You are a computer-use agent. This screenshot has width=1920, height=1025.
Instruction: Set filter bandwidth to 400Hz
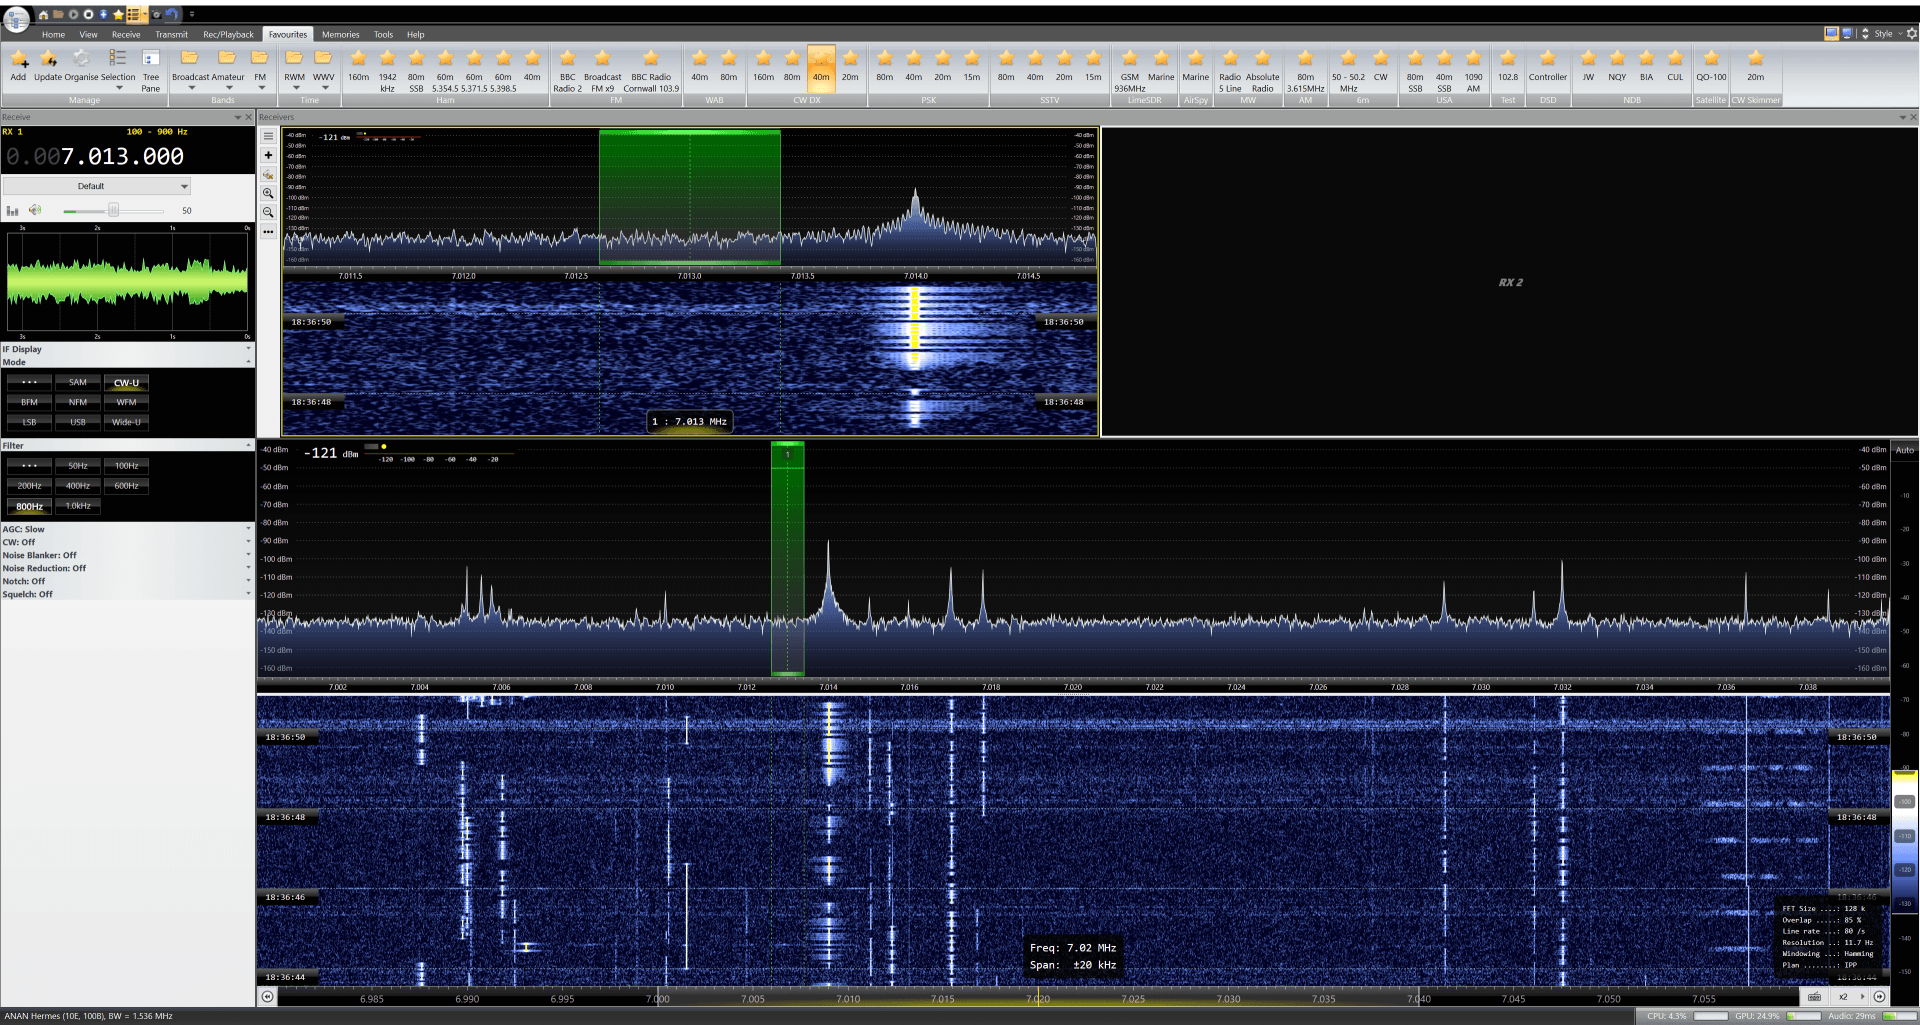click(78, 486)
